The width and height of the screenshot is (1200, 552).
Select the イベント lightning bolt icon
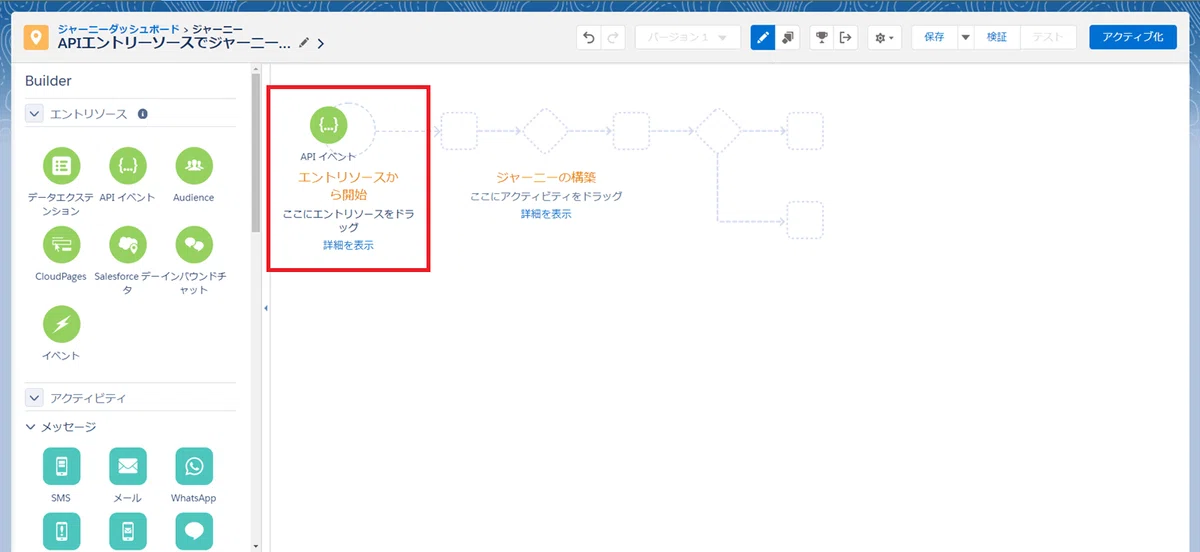(61, 324)
